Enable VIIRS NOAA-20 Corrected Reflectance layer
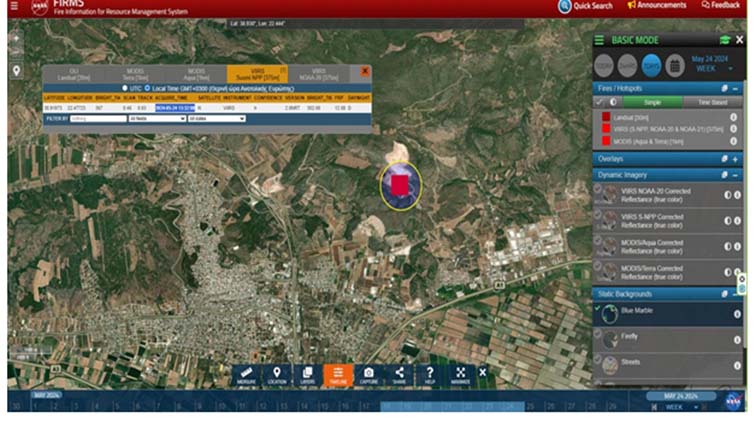Image resolution: width=756 pixels, height=423 pixels. pos(597,189)
